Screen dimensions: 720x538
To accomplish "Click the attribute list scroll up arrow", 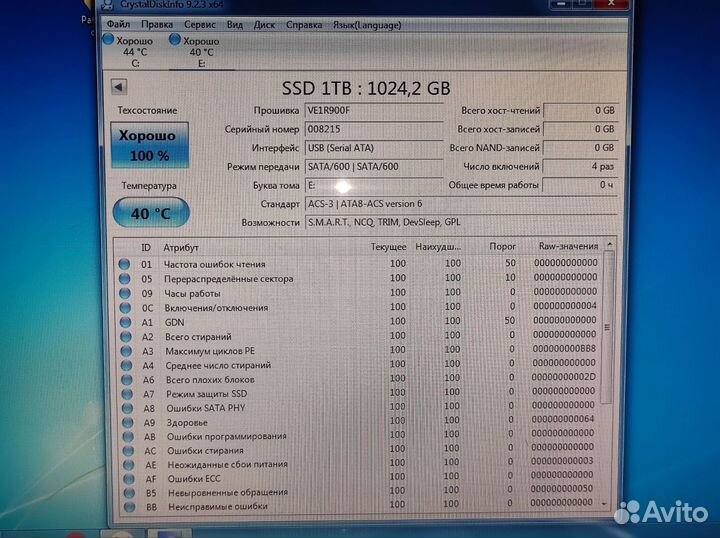I will pos(610,245).
